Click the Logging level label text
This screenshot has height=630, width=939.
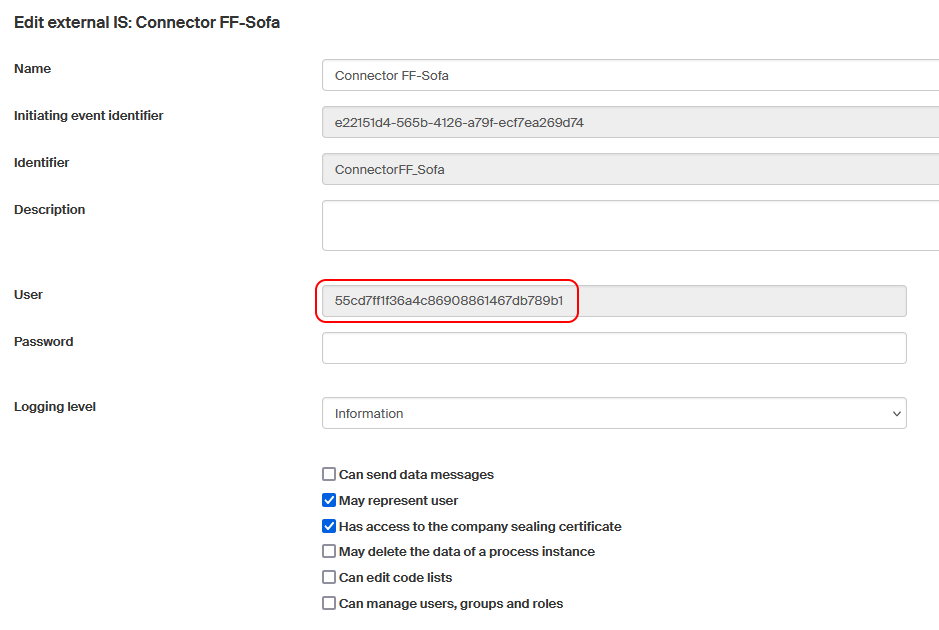coord(54,407)
